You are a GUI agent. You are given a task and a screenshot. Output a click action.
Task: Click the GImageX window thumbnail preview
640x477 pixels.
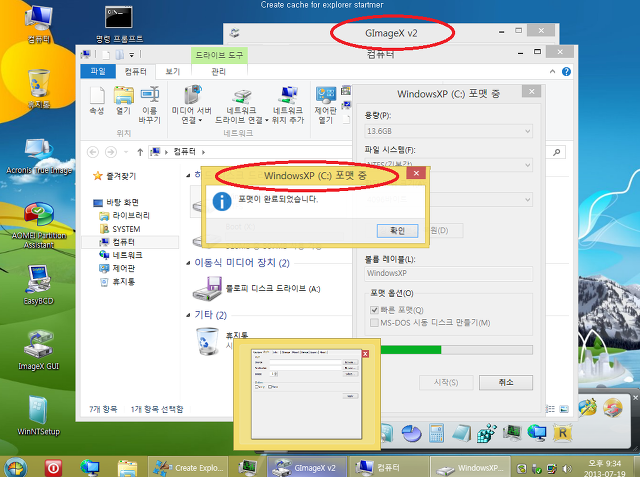[307, 394]
